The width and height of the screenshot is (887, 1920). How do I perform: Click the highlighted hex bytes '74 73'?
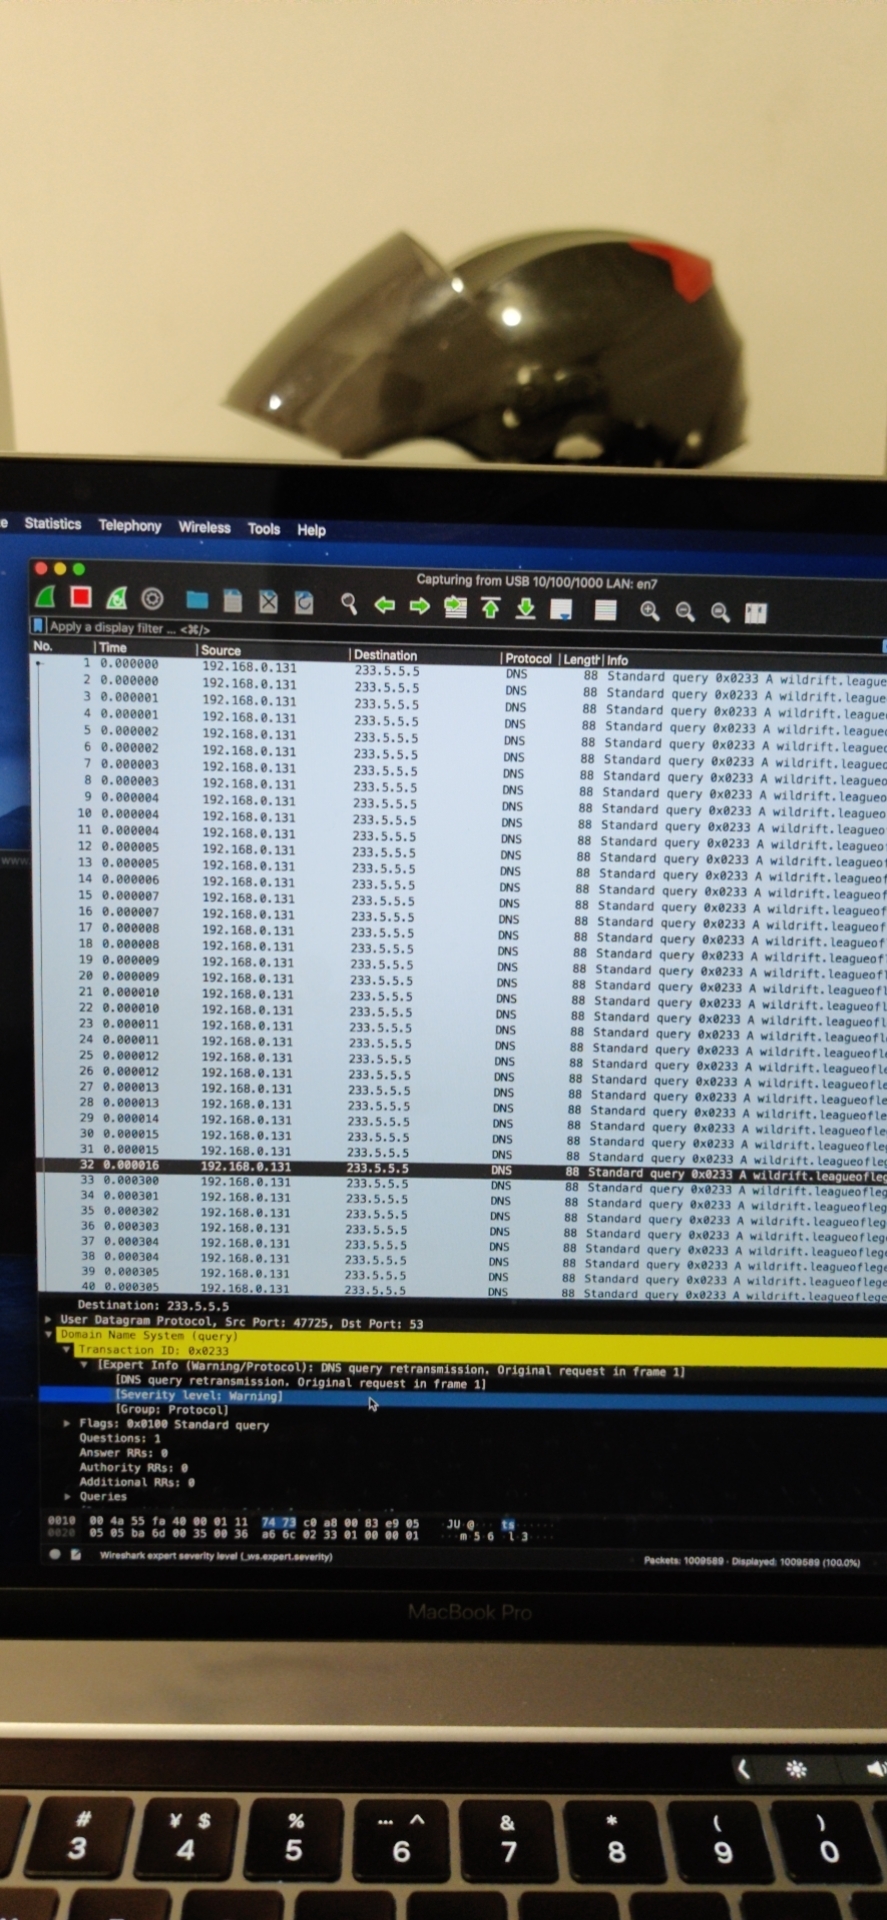coord(279,1522)
